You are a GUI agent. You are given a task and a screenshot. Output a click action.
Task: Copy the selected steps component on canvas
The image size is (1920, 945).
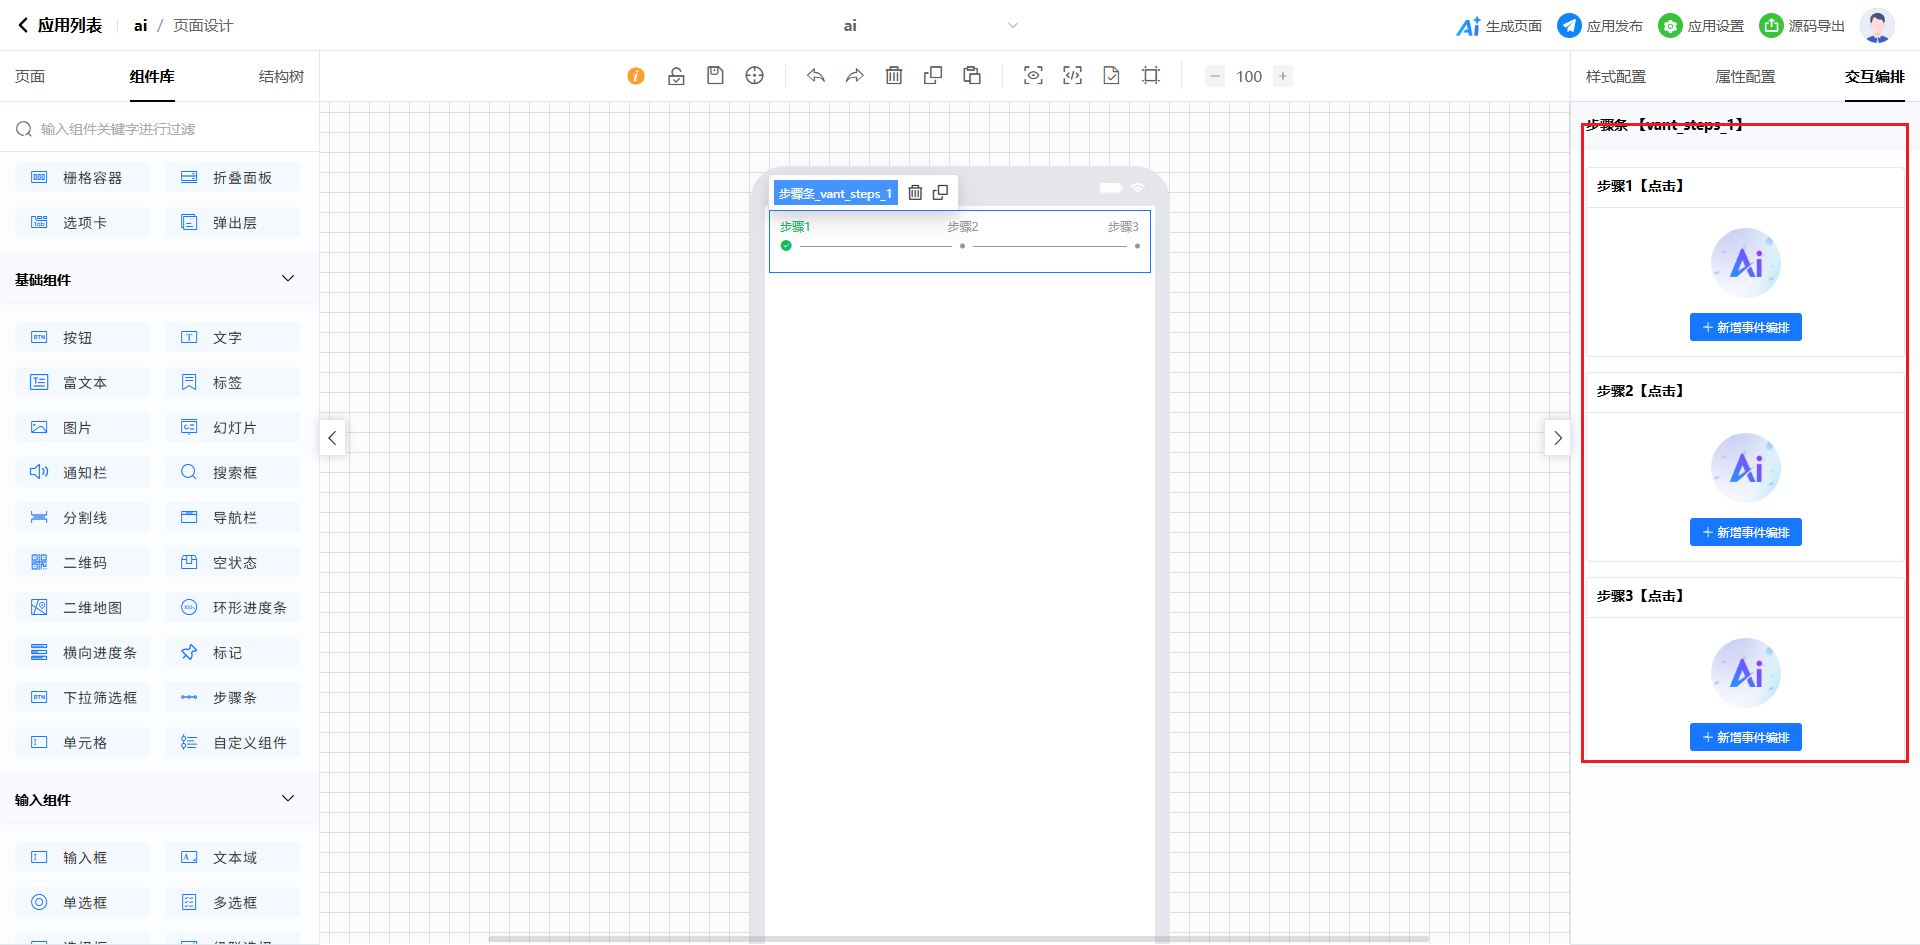[940, 193]
